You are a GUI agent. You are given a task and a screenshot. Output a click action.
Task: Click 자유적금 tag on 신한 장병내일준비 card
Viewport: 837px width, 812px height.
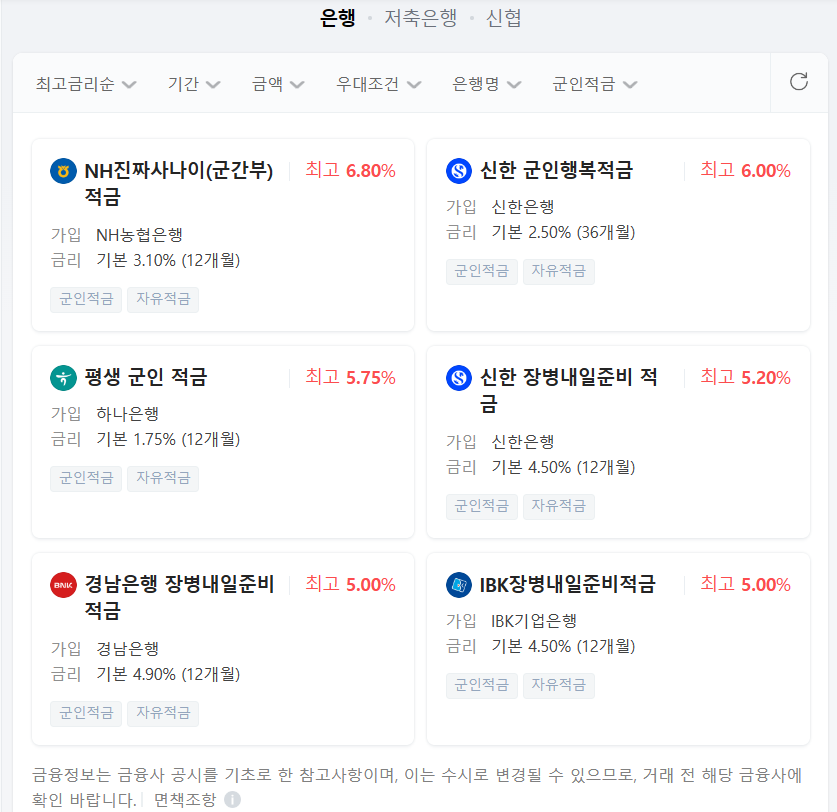(558, 507)
